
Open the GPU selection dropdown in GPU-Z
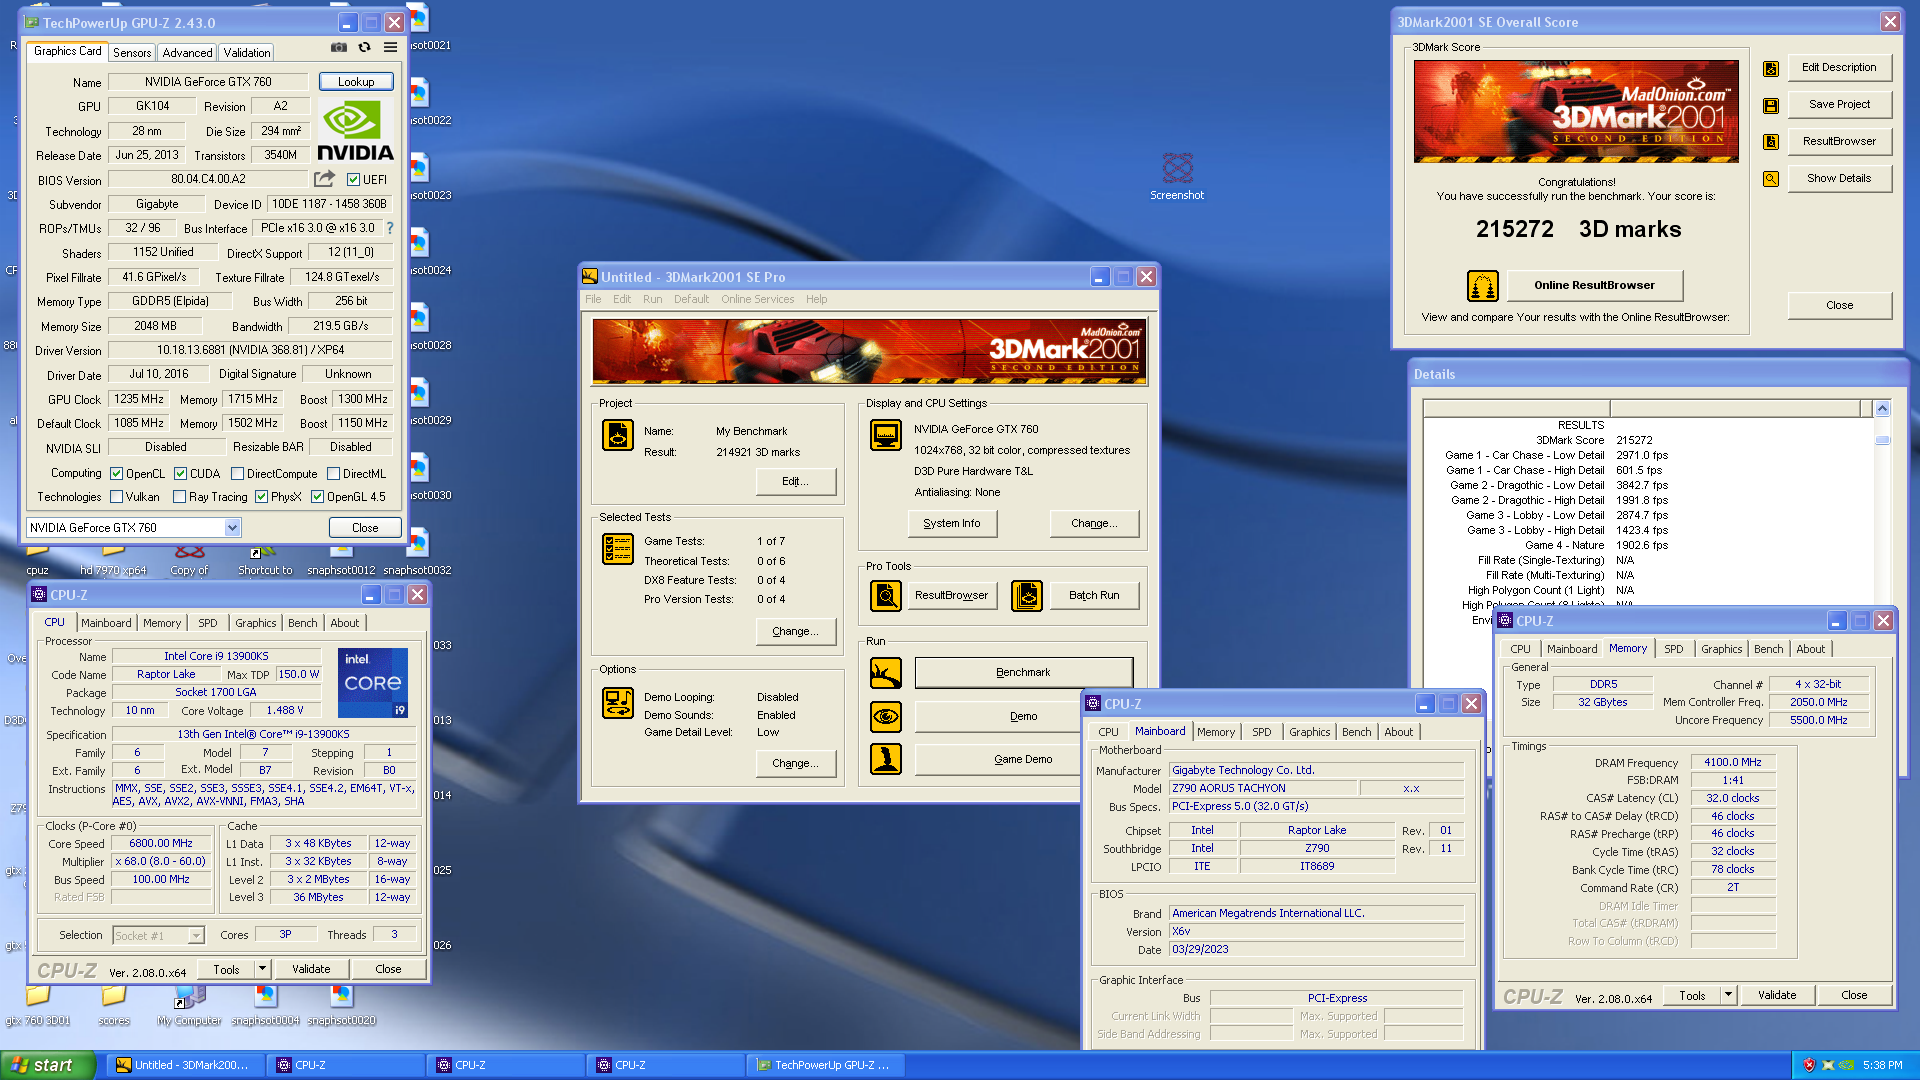[x=232, y=528]
